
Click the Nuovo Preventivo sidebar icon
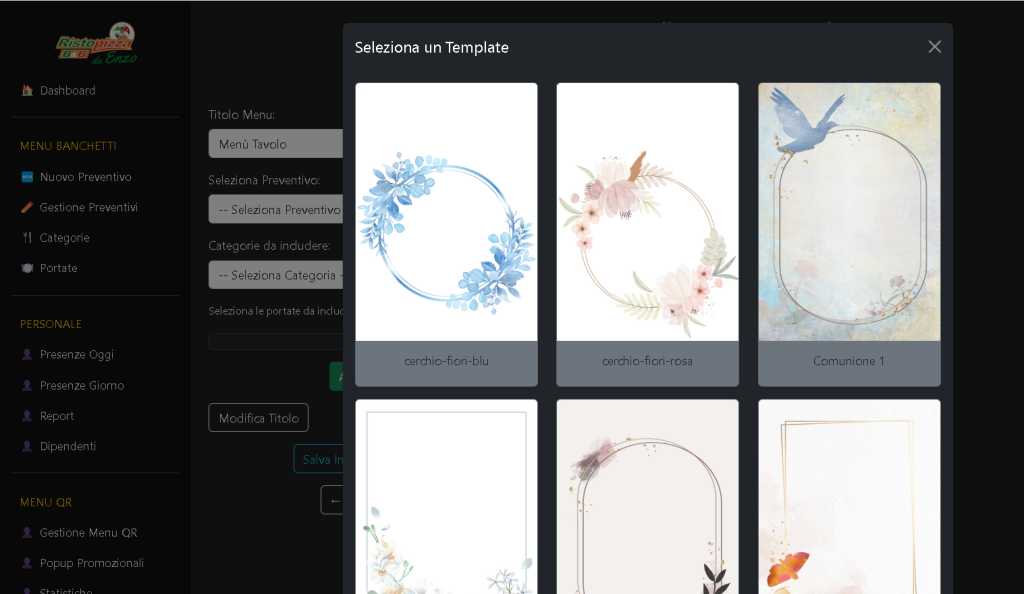[x=27, y=177]
